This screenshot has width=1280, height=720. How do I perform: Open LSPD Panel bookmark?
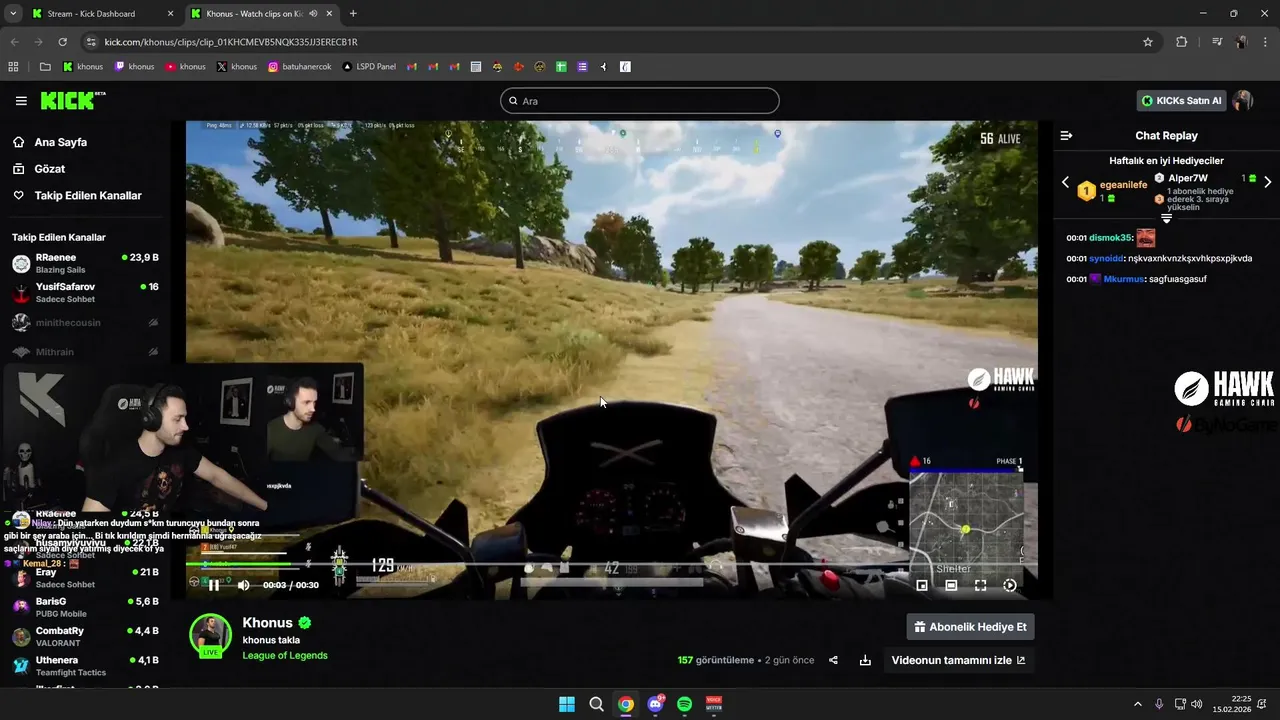tap(369, 67)
